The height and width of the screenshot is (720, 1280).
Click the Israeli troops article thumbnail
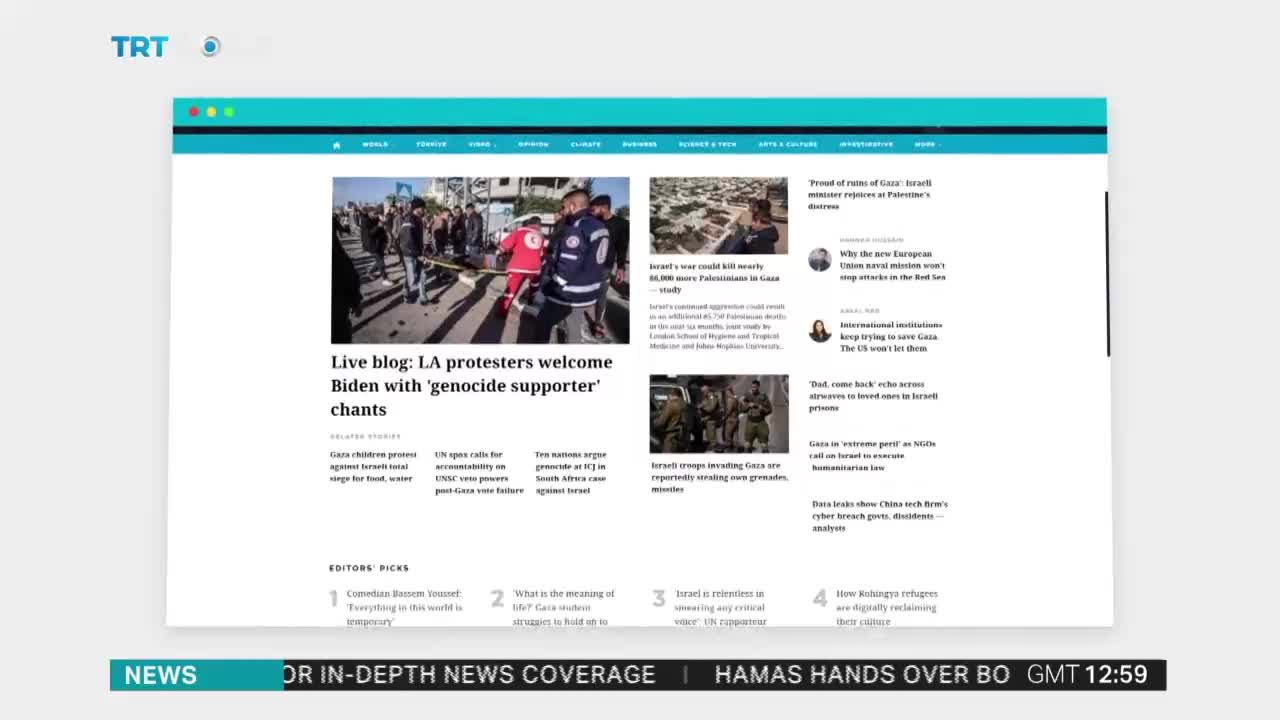click(718, 414)
